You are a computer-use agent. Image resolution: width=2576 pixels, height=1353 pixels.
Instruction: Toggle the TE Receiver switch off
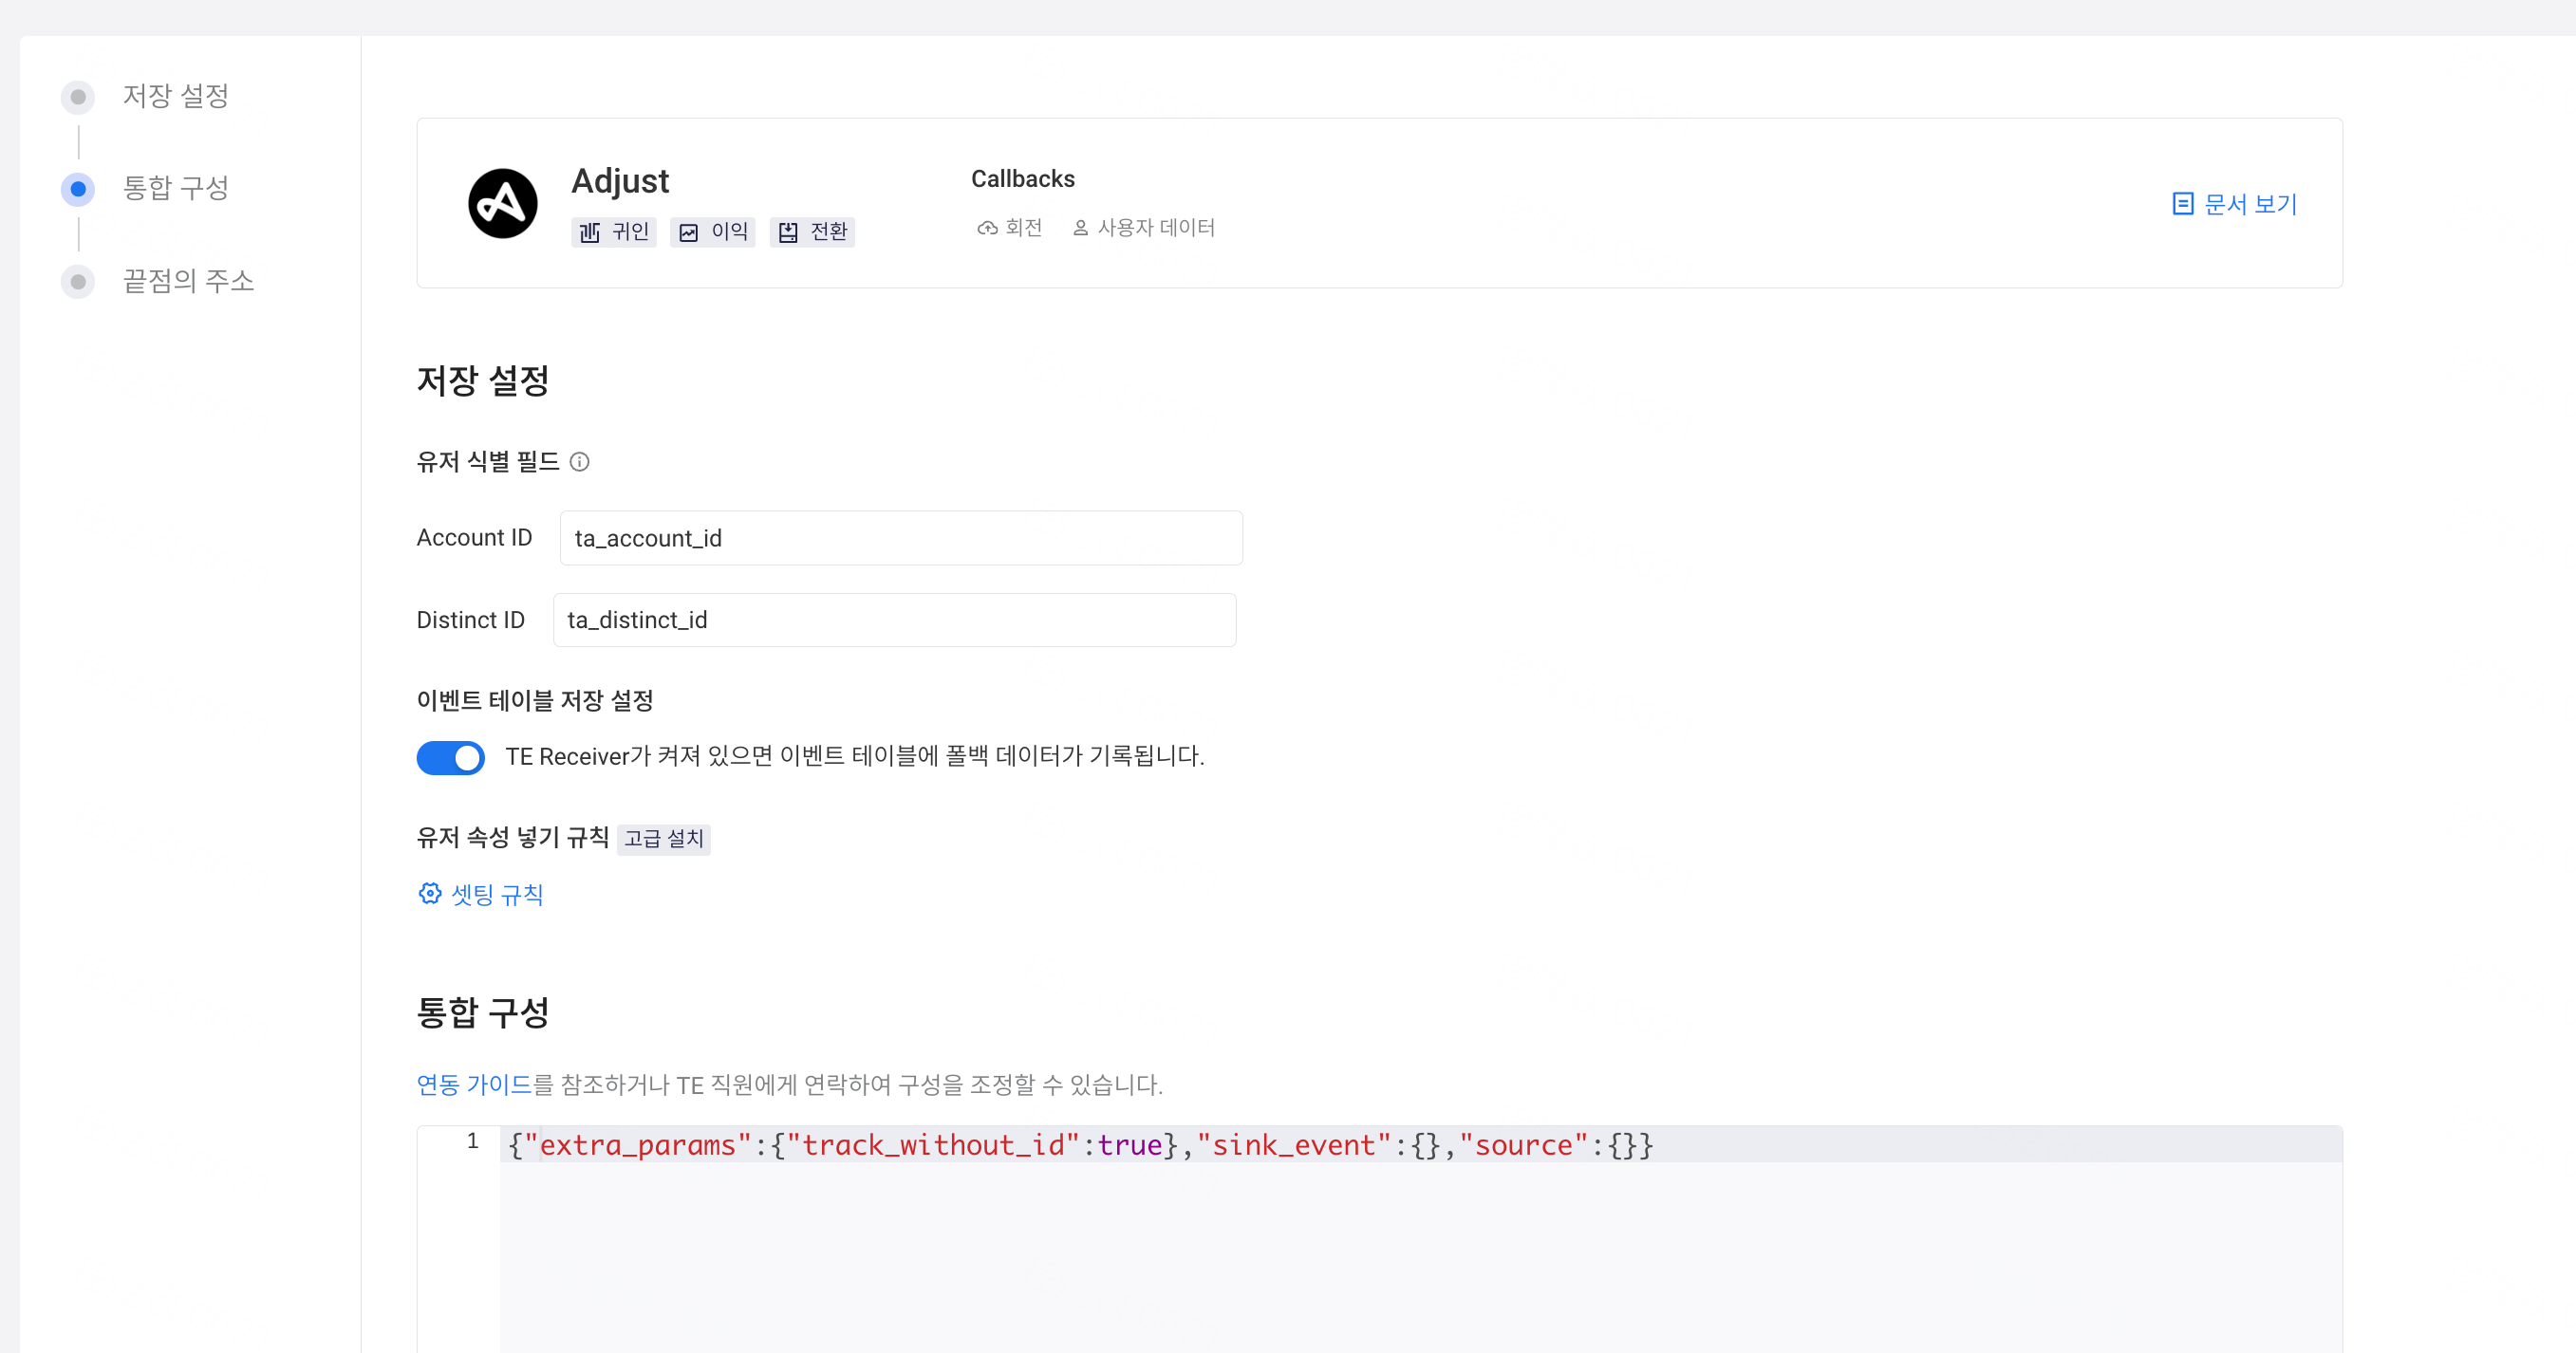coord(450,758)
